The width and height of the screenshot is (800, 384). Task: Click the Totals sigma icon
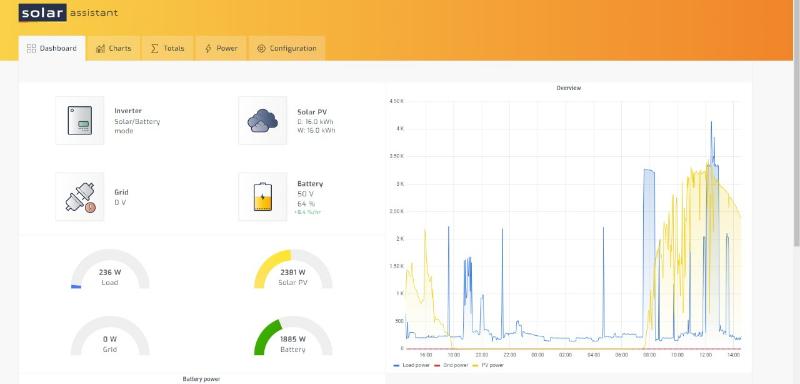155,48
